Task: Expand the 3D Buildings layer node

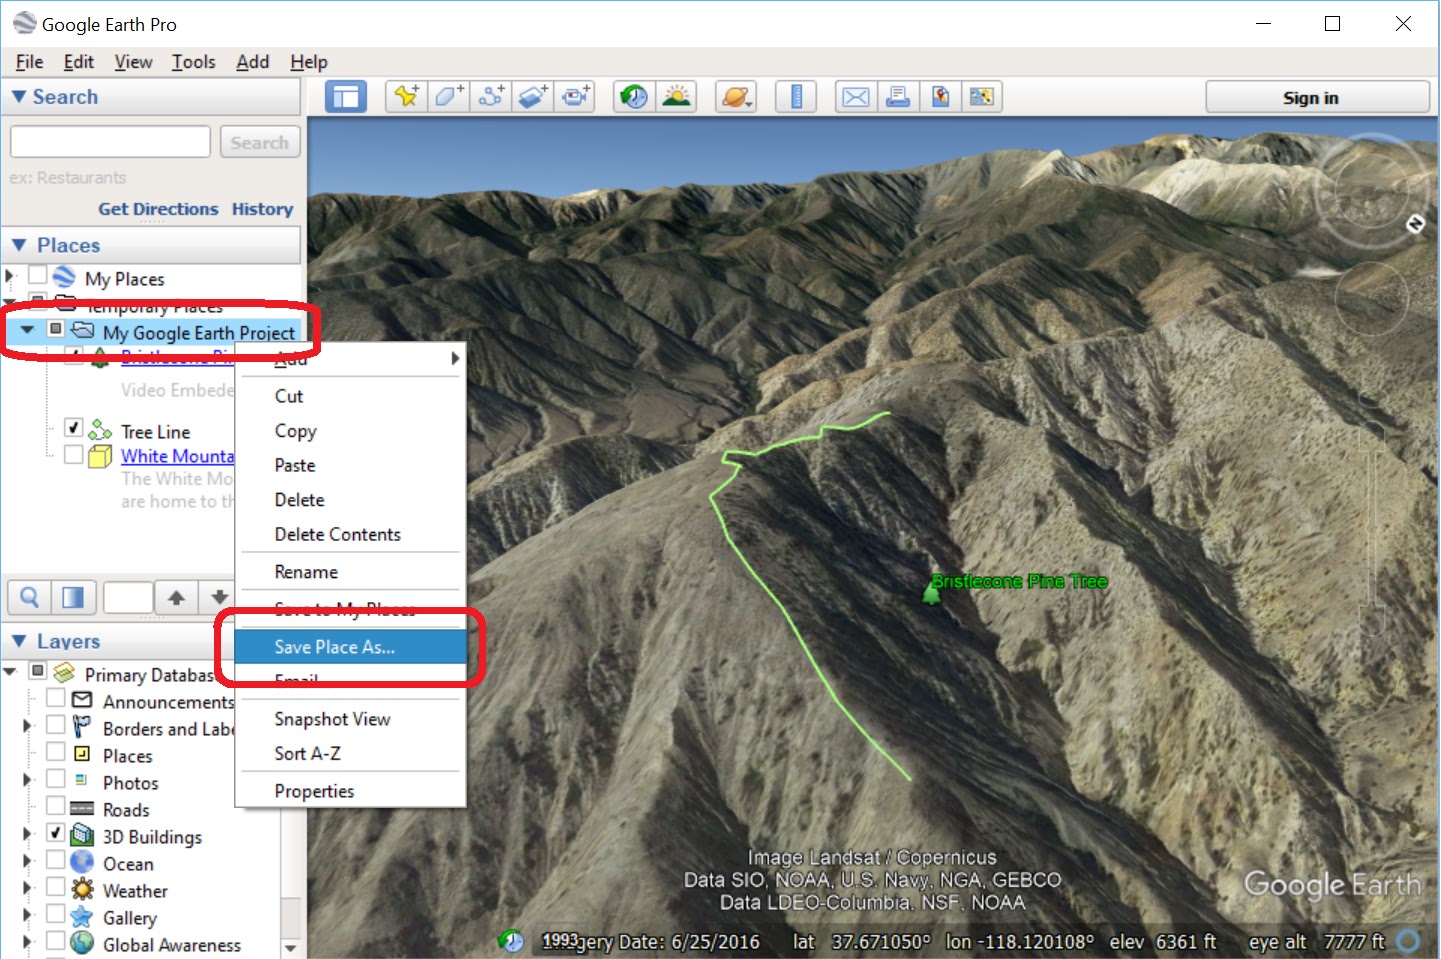Action: 28,834
